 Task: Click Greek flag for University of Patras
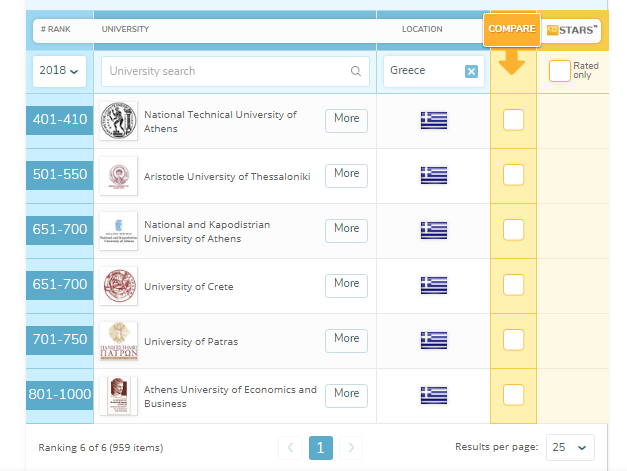[434, 340]
